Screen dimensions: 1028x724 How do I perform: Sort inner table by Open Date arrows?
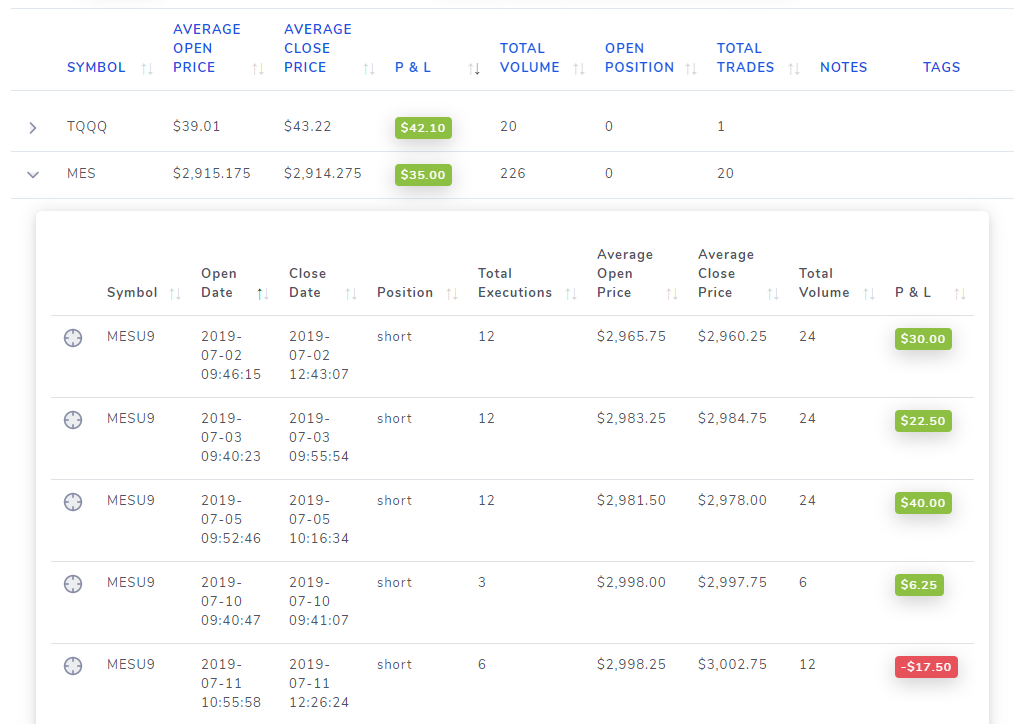[x=263, y=294]
